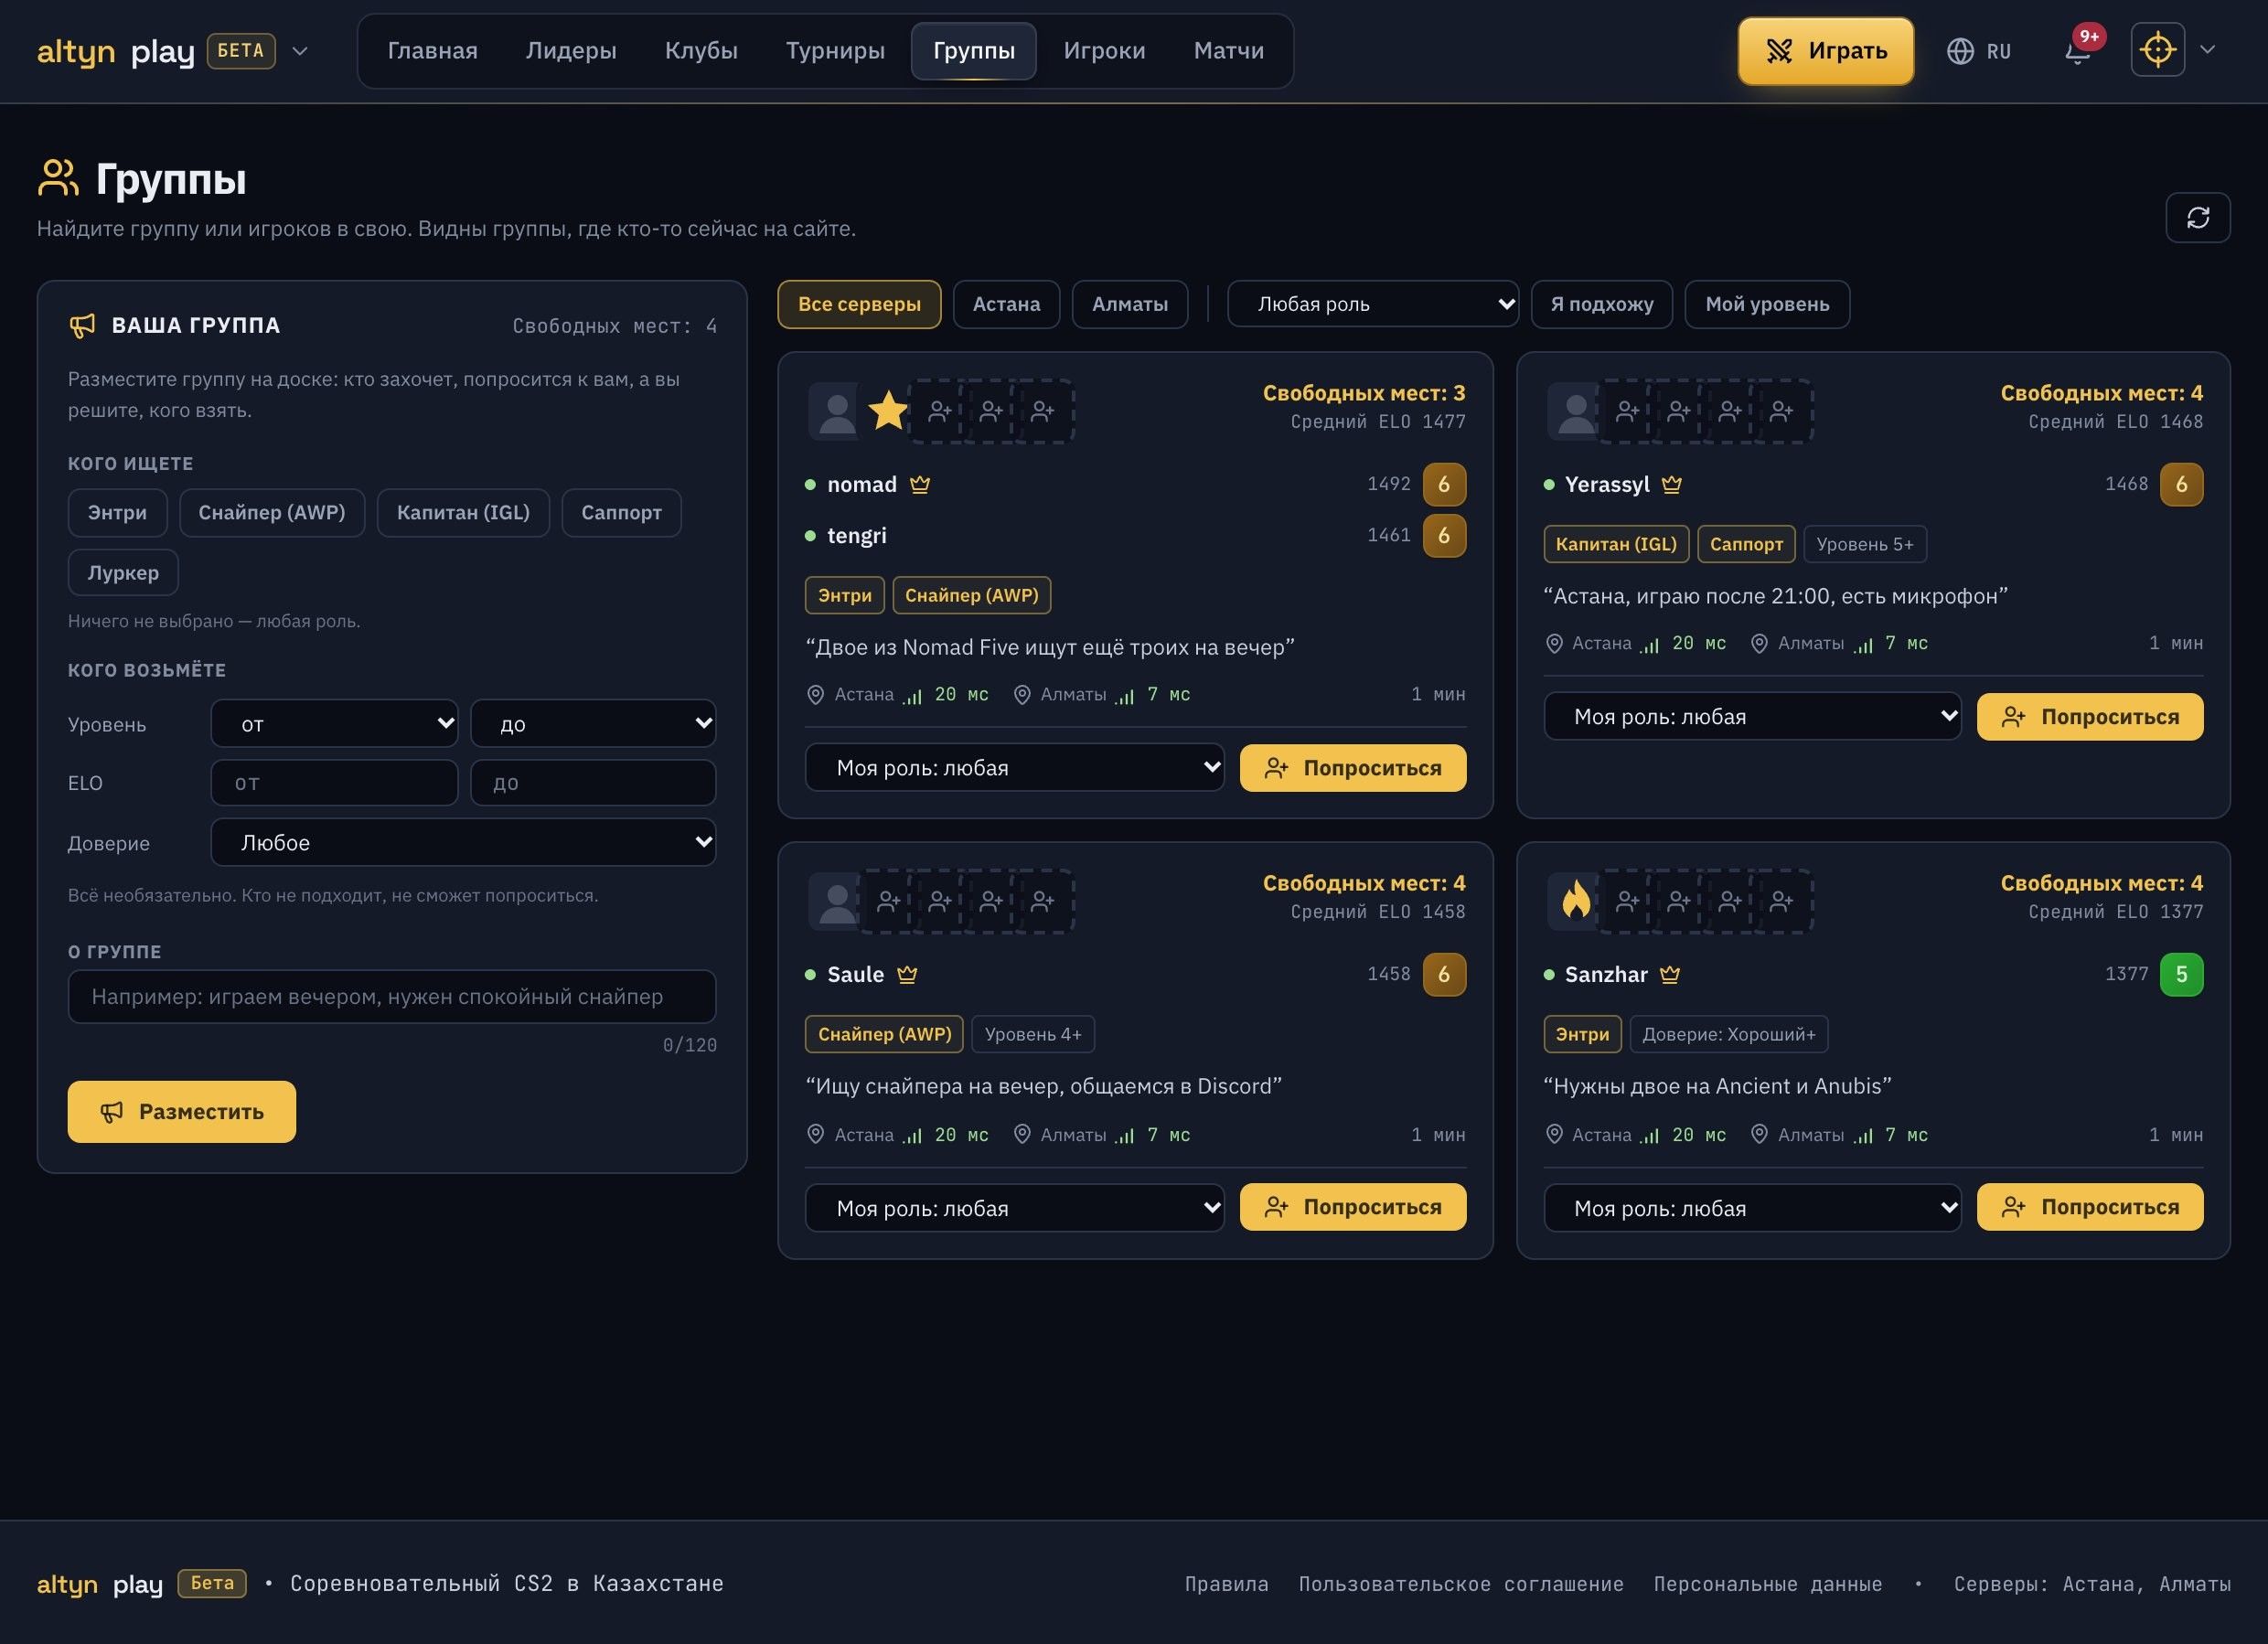
Task: Enable the Мой уровень filter
Action: pyautogui.click(x=1766, y=304)
